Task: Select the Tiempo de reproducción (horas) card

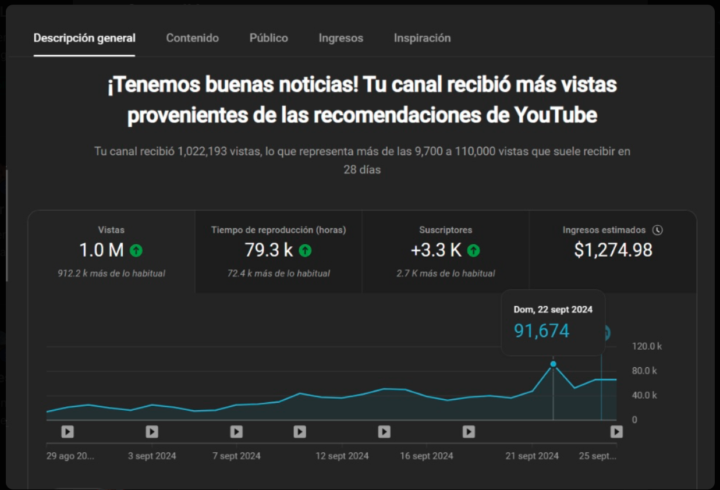Action: pos(279,252)
